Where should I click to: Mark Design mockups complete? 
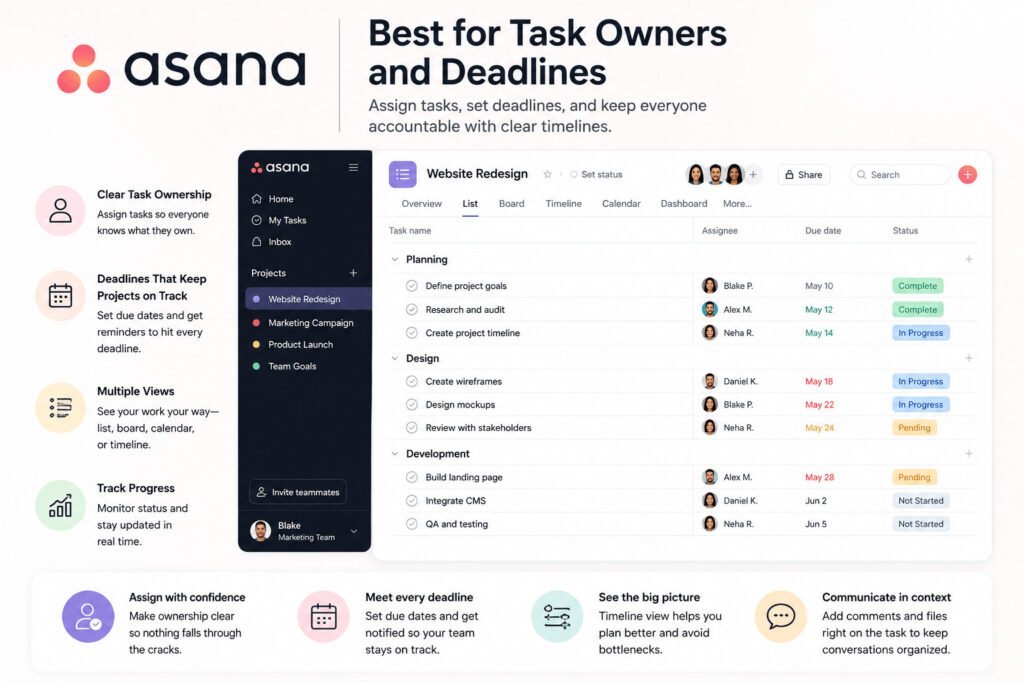coord(411,404)
